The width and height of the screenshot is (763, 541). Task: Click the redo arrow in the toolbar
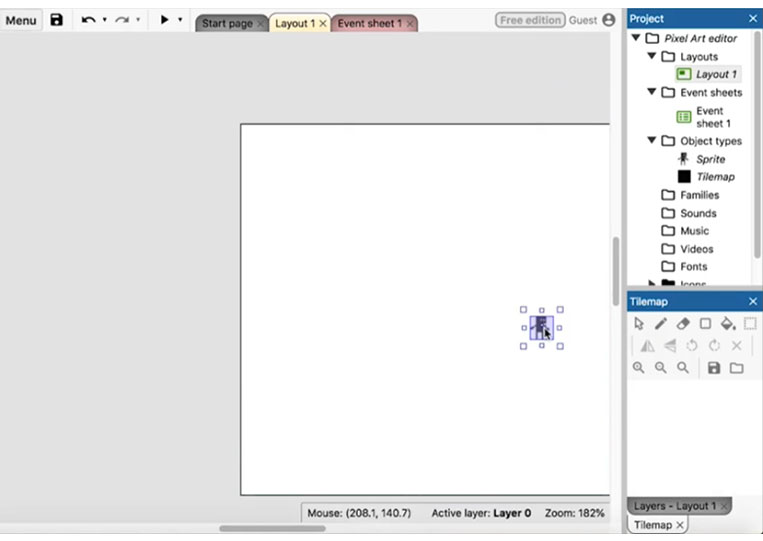pyautogui.click(x=122, y=20)
